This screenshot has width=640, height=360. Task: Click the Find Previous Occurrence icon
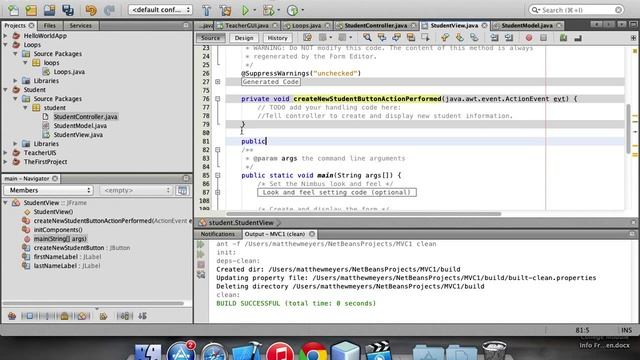(382, 38)
